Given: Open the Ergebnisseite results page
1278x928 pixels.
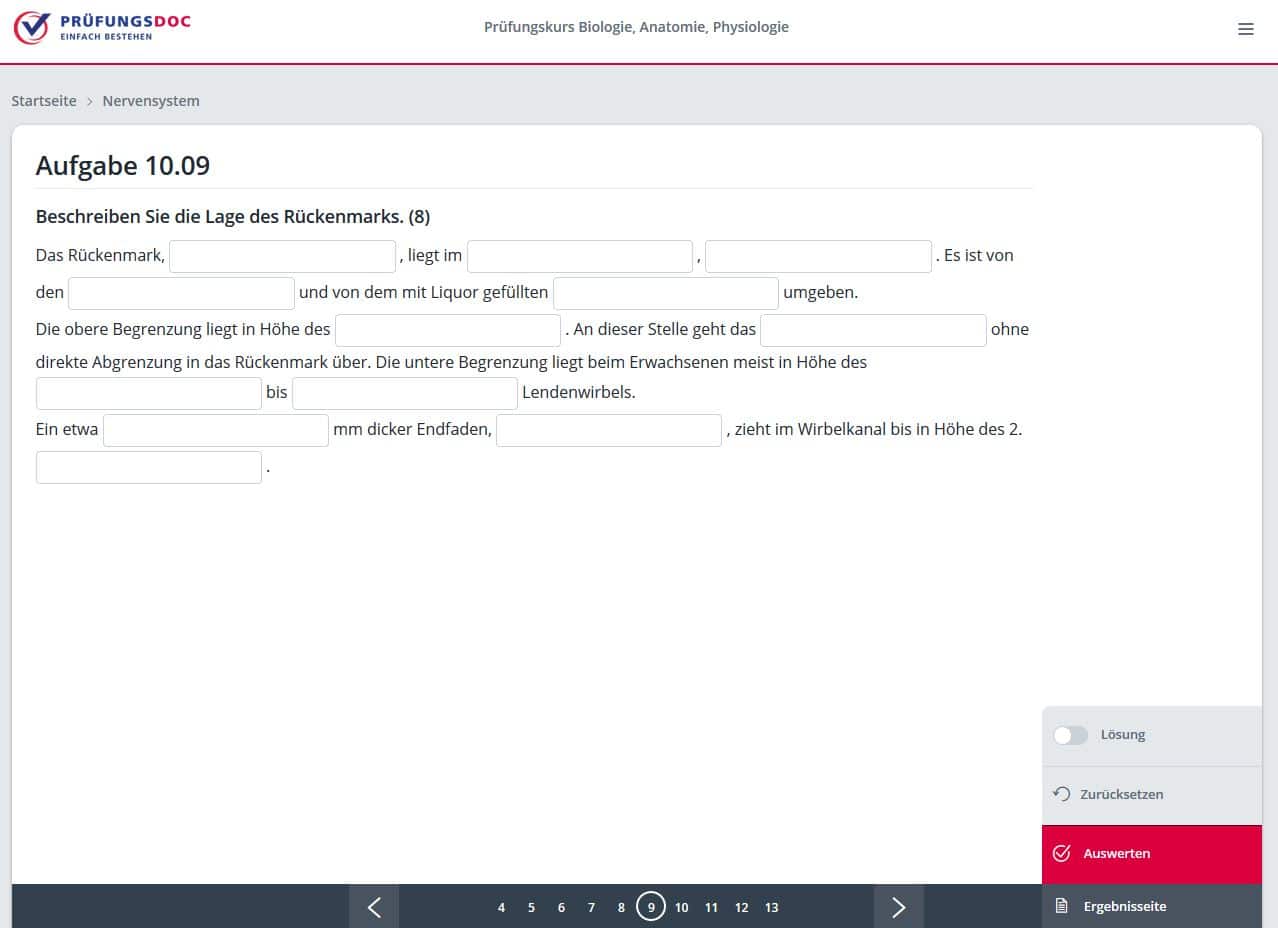Looking at the screenshot, I should point(1124,907).
